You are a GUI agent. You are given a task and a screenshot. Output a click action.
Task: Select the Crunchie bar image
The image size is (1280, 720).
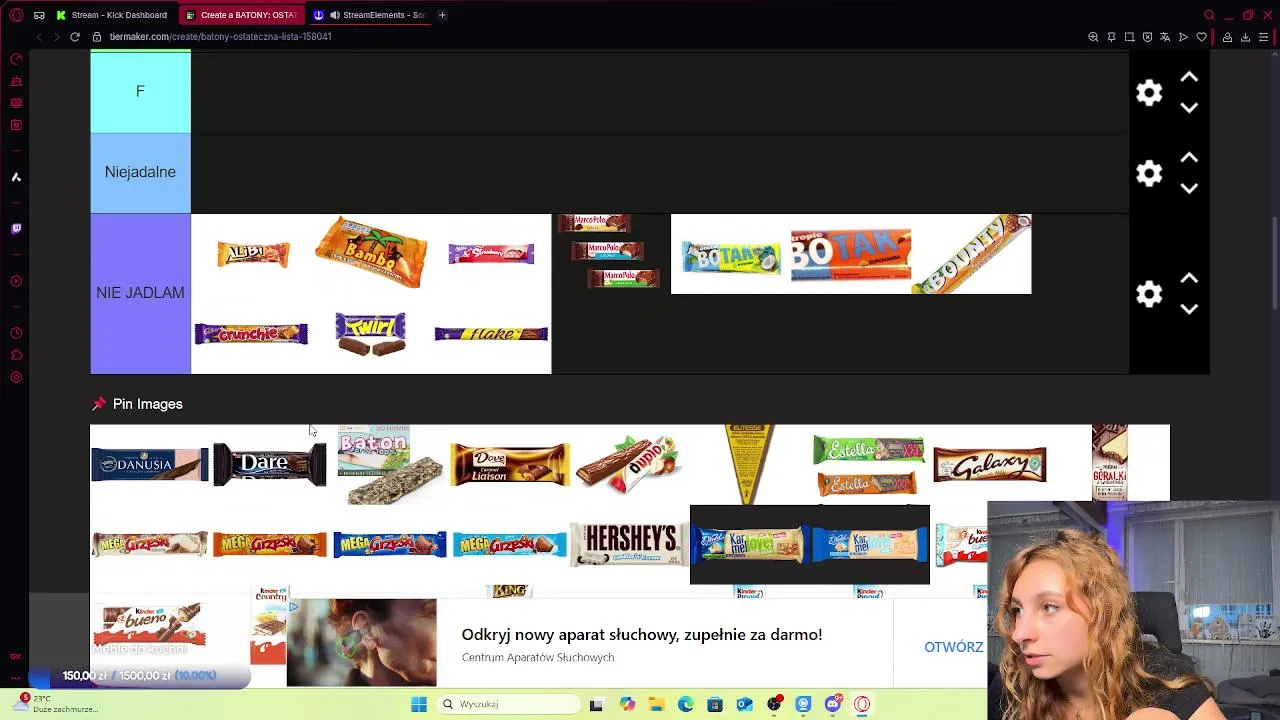251,334
